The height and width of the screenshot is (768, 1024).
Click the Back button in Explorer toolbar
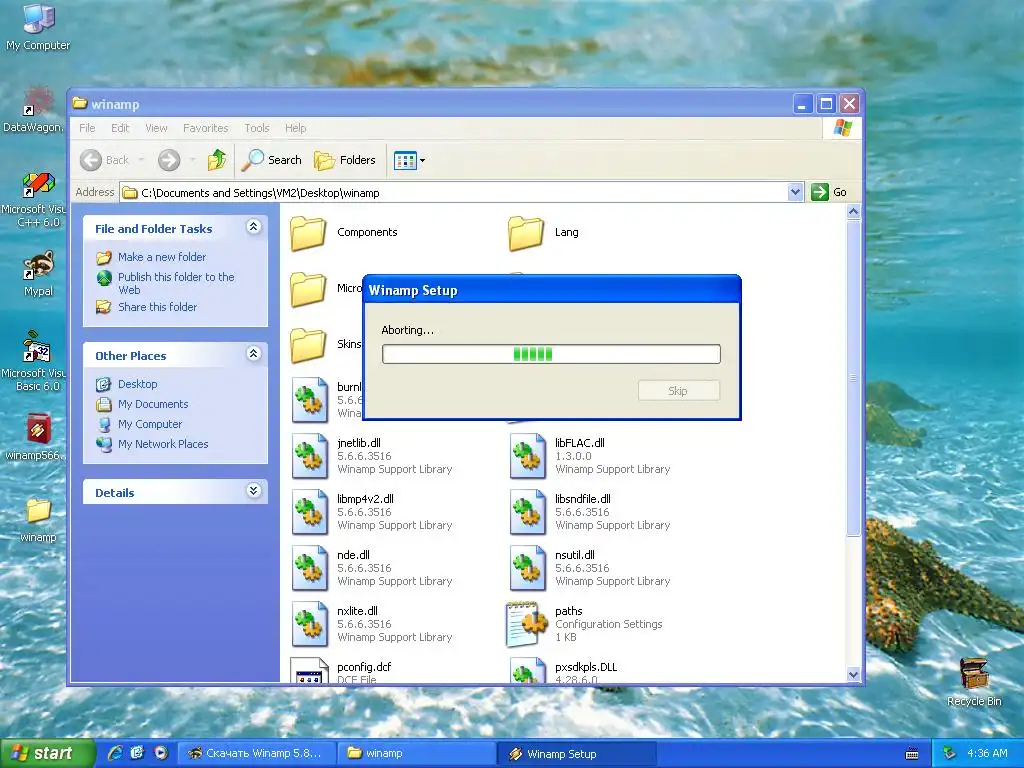pos(105,160)
